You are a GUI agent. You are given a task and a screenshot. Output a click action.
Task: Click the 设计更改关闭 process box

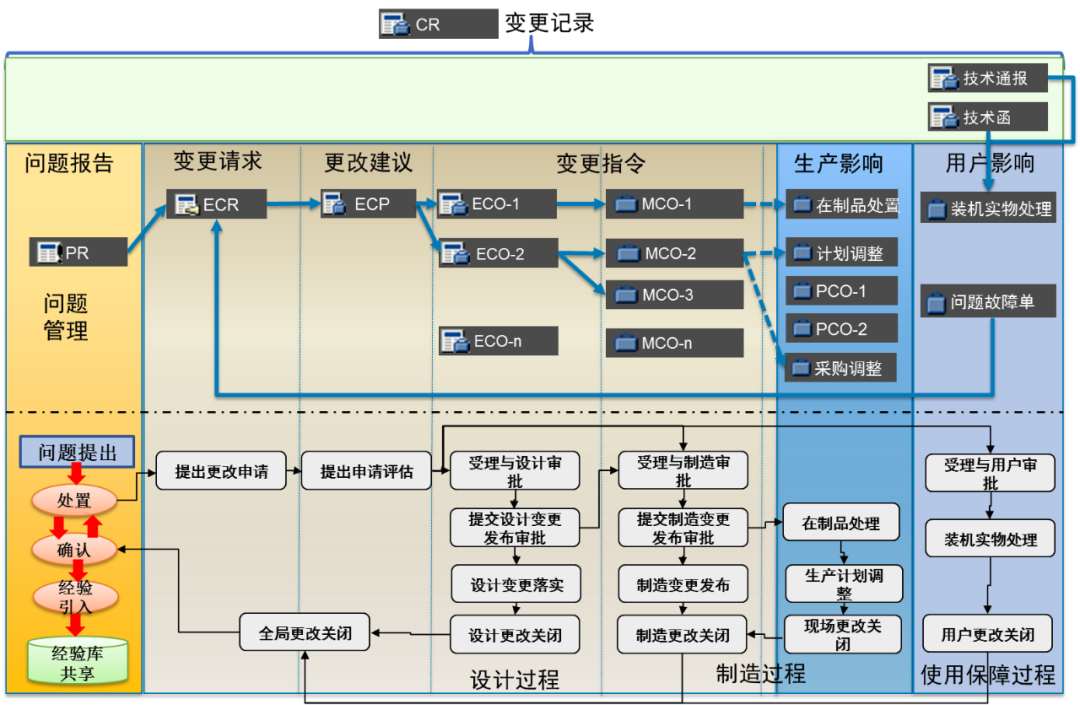click(515, 635)
